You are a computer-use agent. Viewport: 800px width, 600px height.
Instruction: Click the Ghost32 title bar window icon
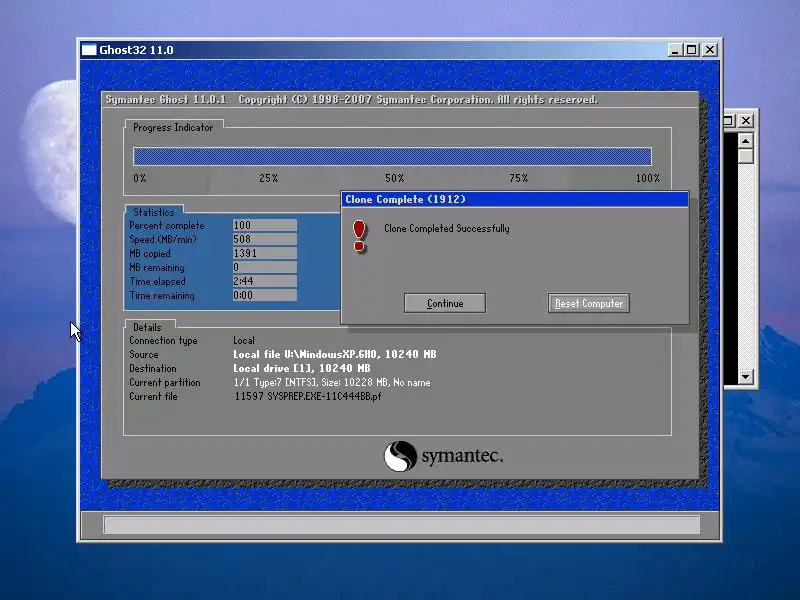pos(89,49)
